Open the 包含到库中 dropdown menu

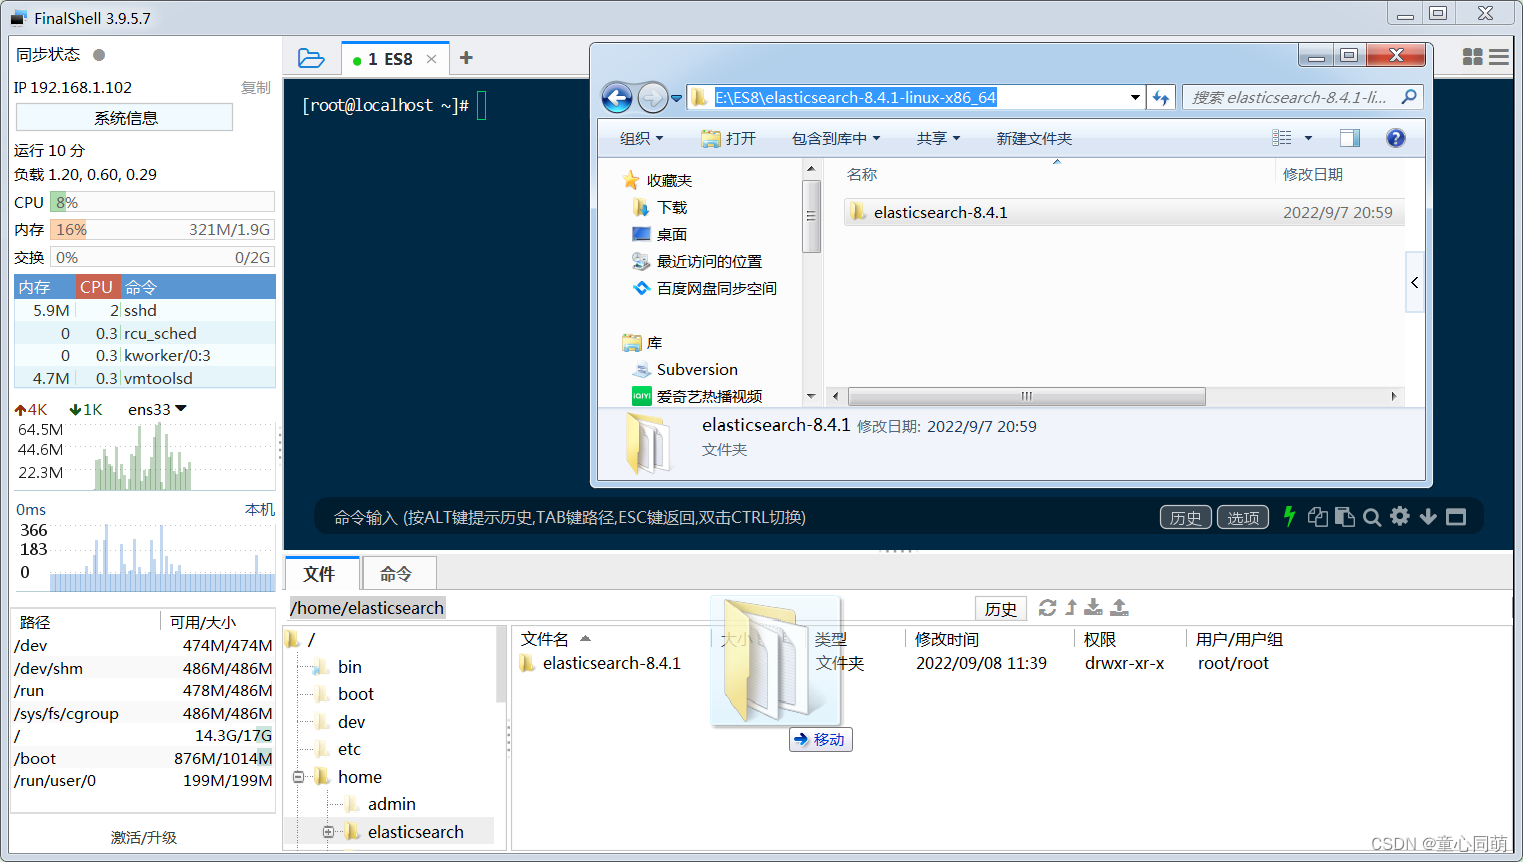pos(836,138)
